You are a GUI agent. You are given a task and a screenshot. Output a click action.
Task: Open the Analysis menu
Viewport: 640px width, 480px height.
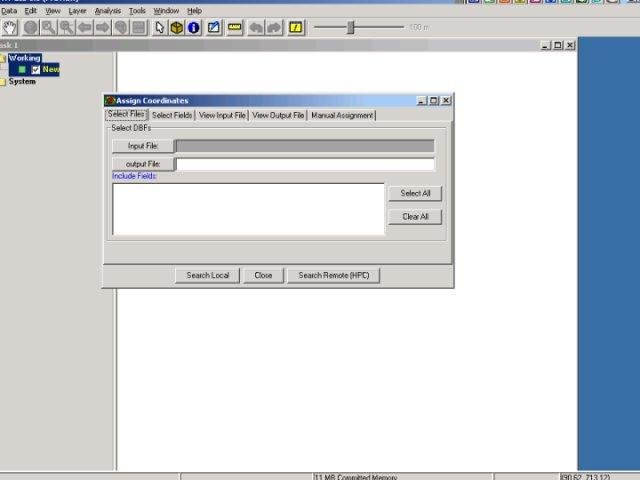click(108, 11)
